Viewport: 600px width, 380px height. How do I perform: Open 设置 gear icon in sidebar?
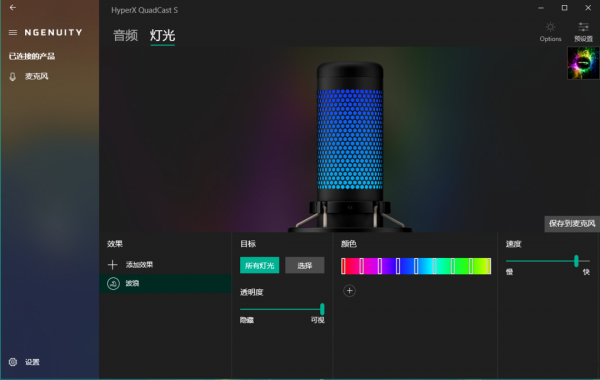click(x=13, y=362)
